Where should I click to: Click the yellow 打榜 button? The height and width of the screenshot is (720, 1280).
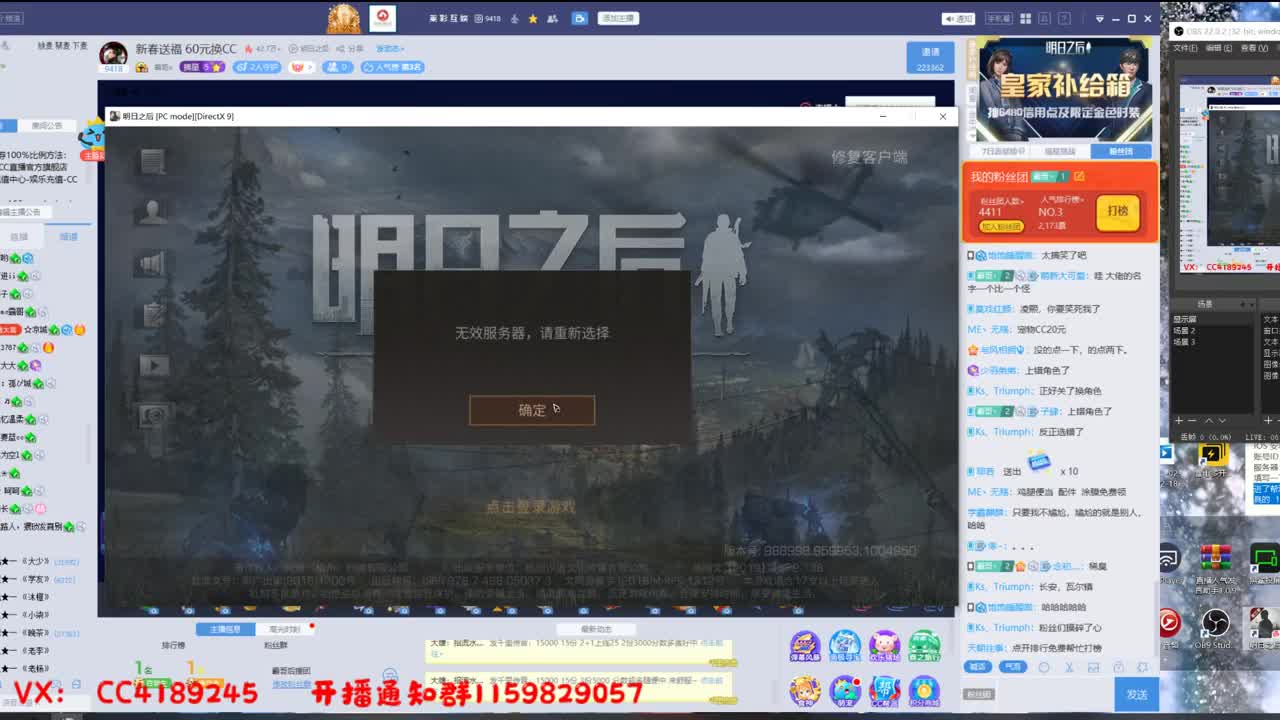point(1117,211)
